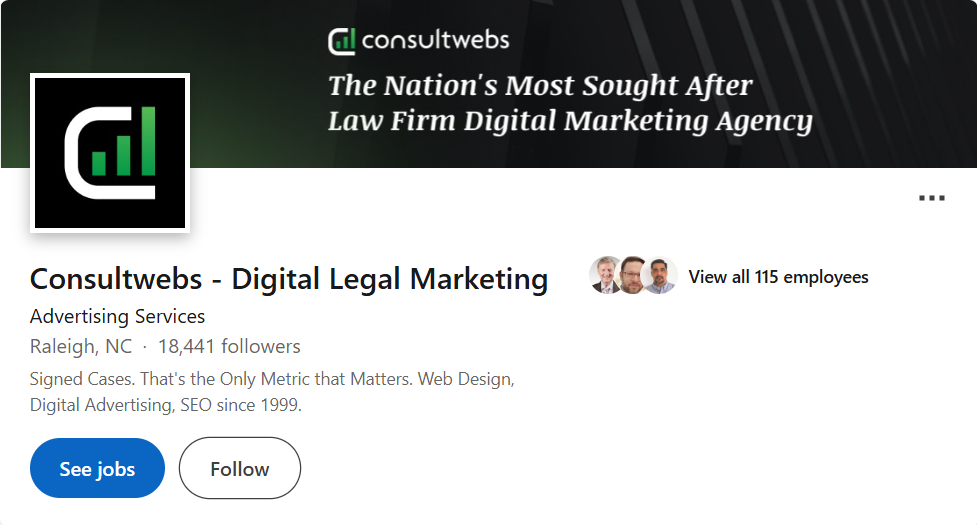Image resolution: width=977 pixels, height=525 pixels.
Task: Click the 18,441 followers count
Action: pos(229,347)
